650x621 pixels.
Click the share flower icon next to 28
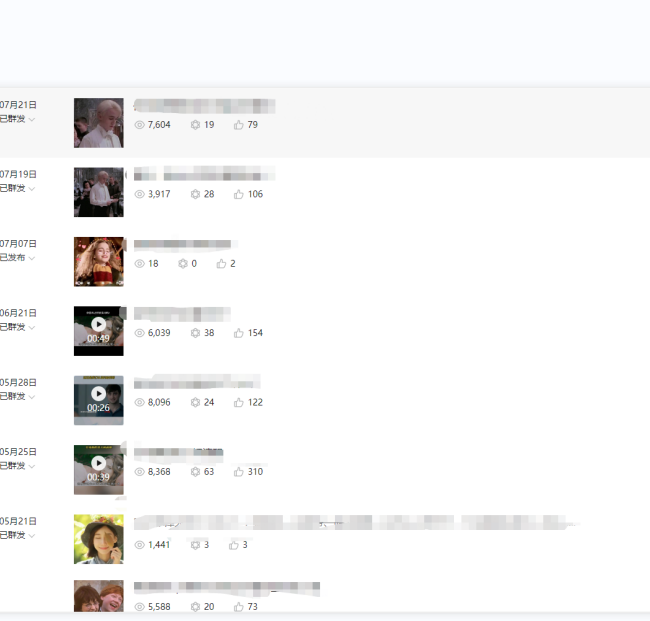point(195,194)
